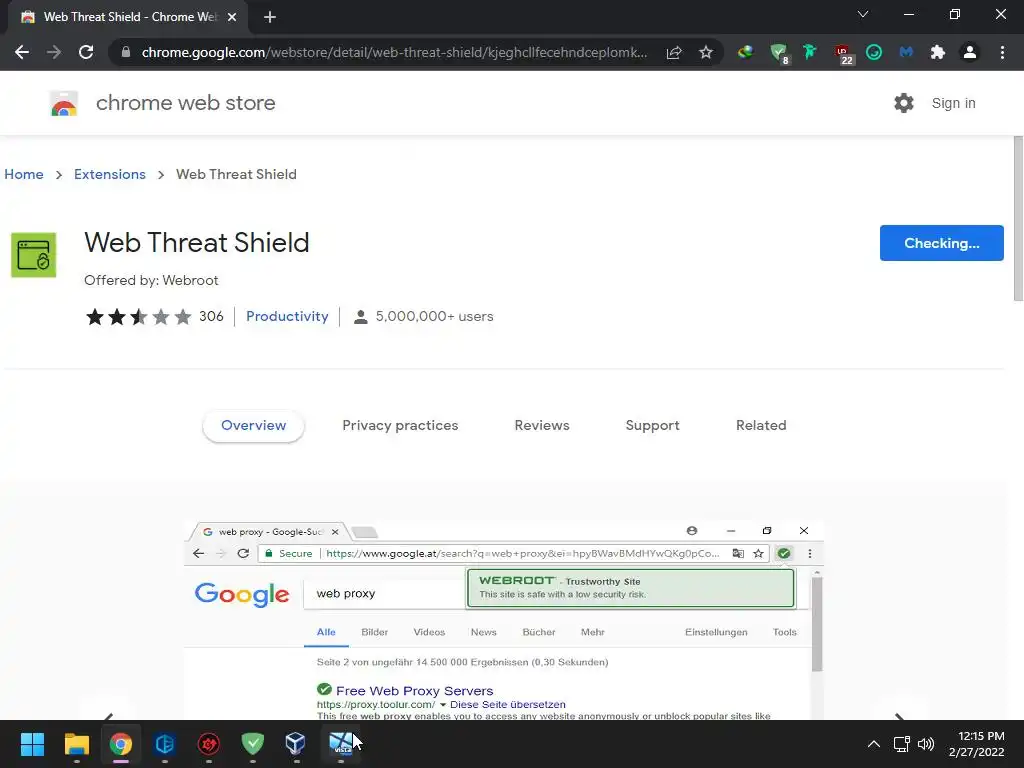Go back using the browser back arrow

[x=22, y=52]
